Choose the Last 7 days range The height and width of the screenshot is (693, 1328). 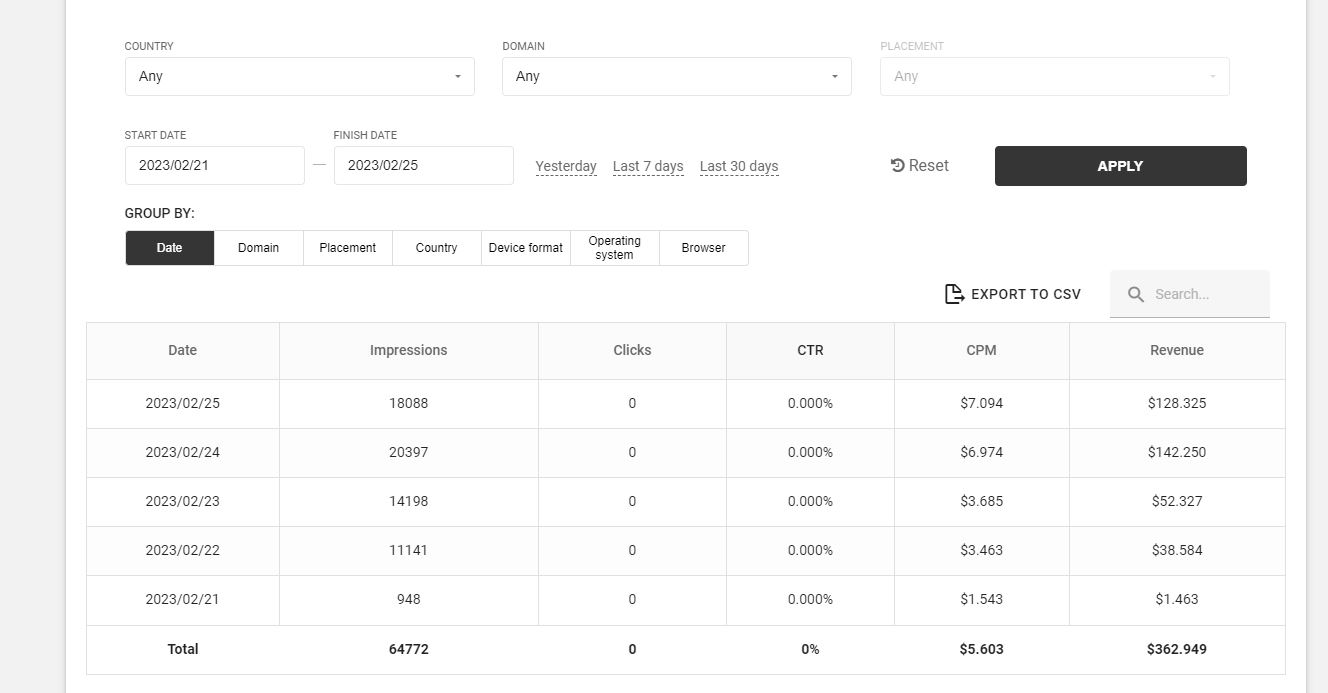648,167
